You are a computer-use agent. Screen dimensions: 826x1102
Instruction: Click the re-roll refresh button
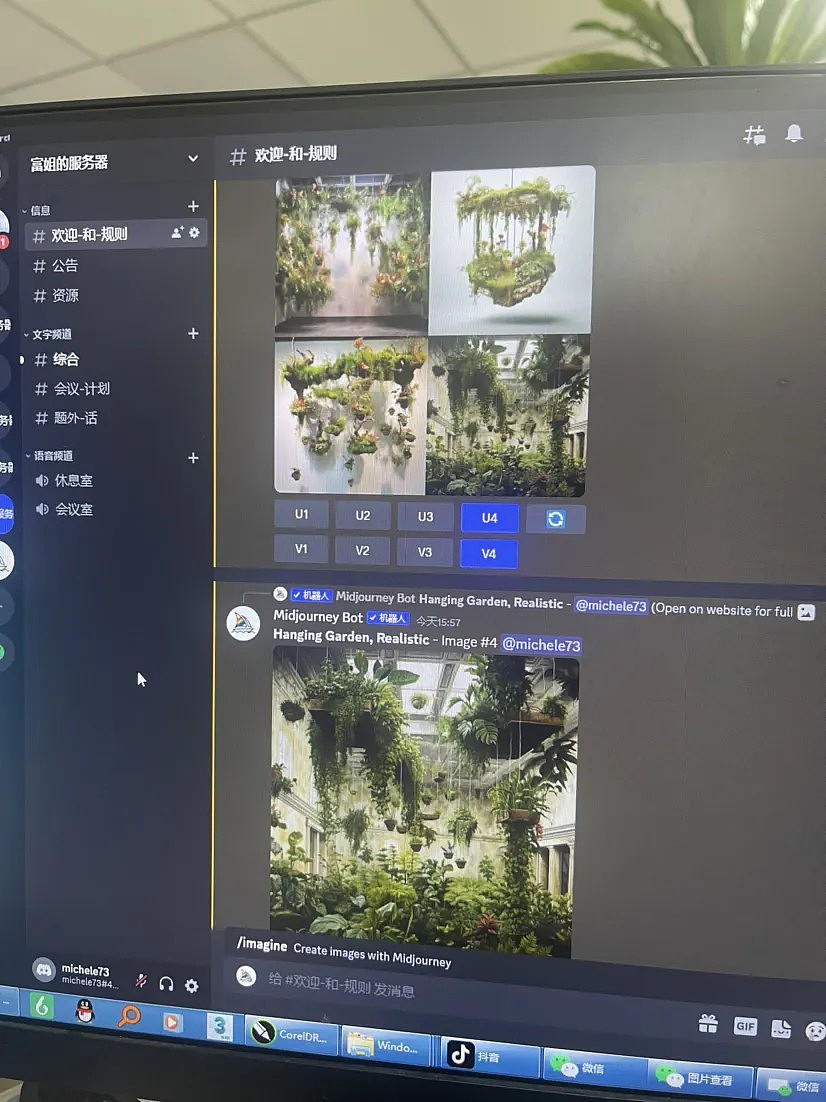(x=555, y=519)
